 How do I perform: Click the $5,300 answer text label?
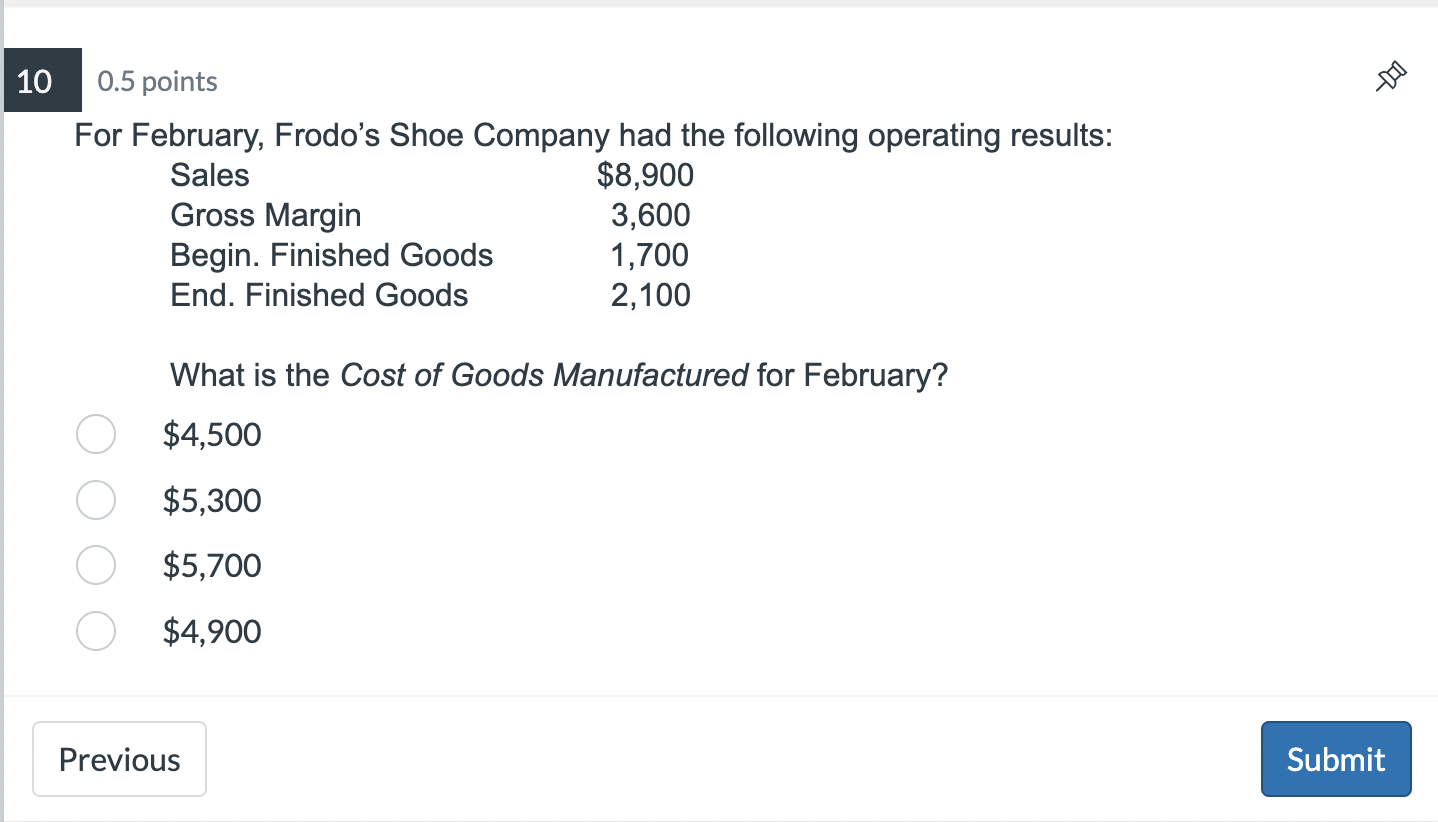point(211,500)
